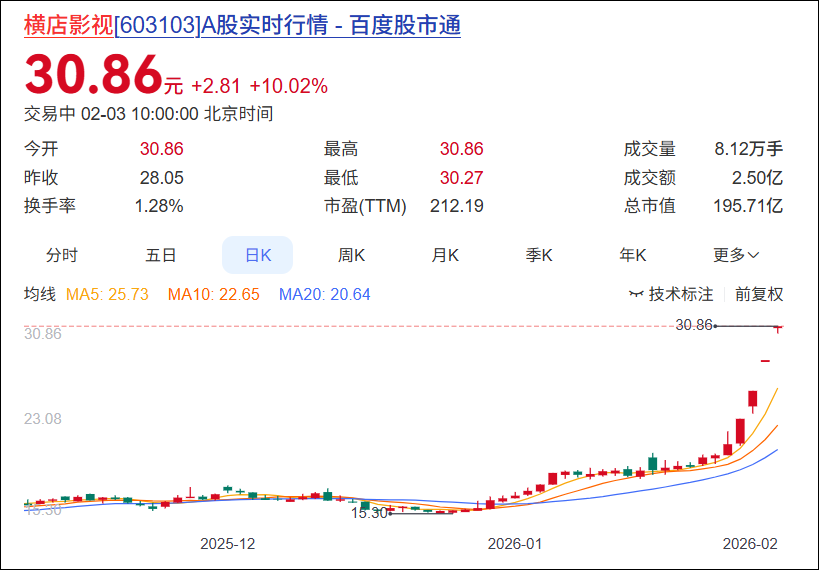Viewport: 819px width, 570px height.
Task: Open A股实时行情 - 百度股市通 link
Action: point(331,25)
